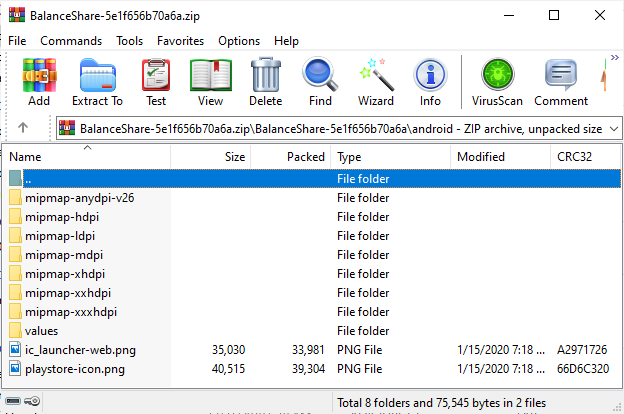Click the ic_launcher-web.png image file icon
This screenshot has width=624, height=414.
[15, 350]
